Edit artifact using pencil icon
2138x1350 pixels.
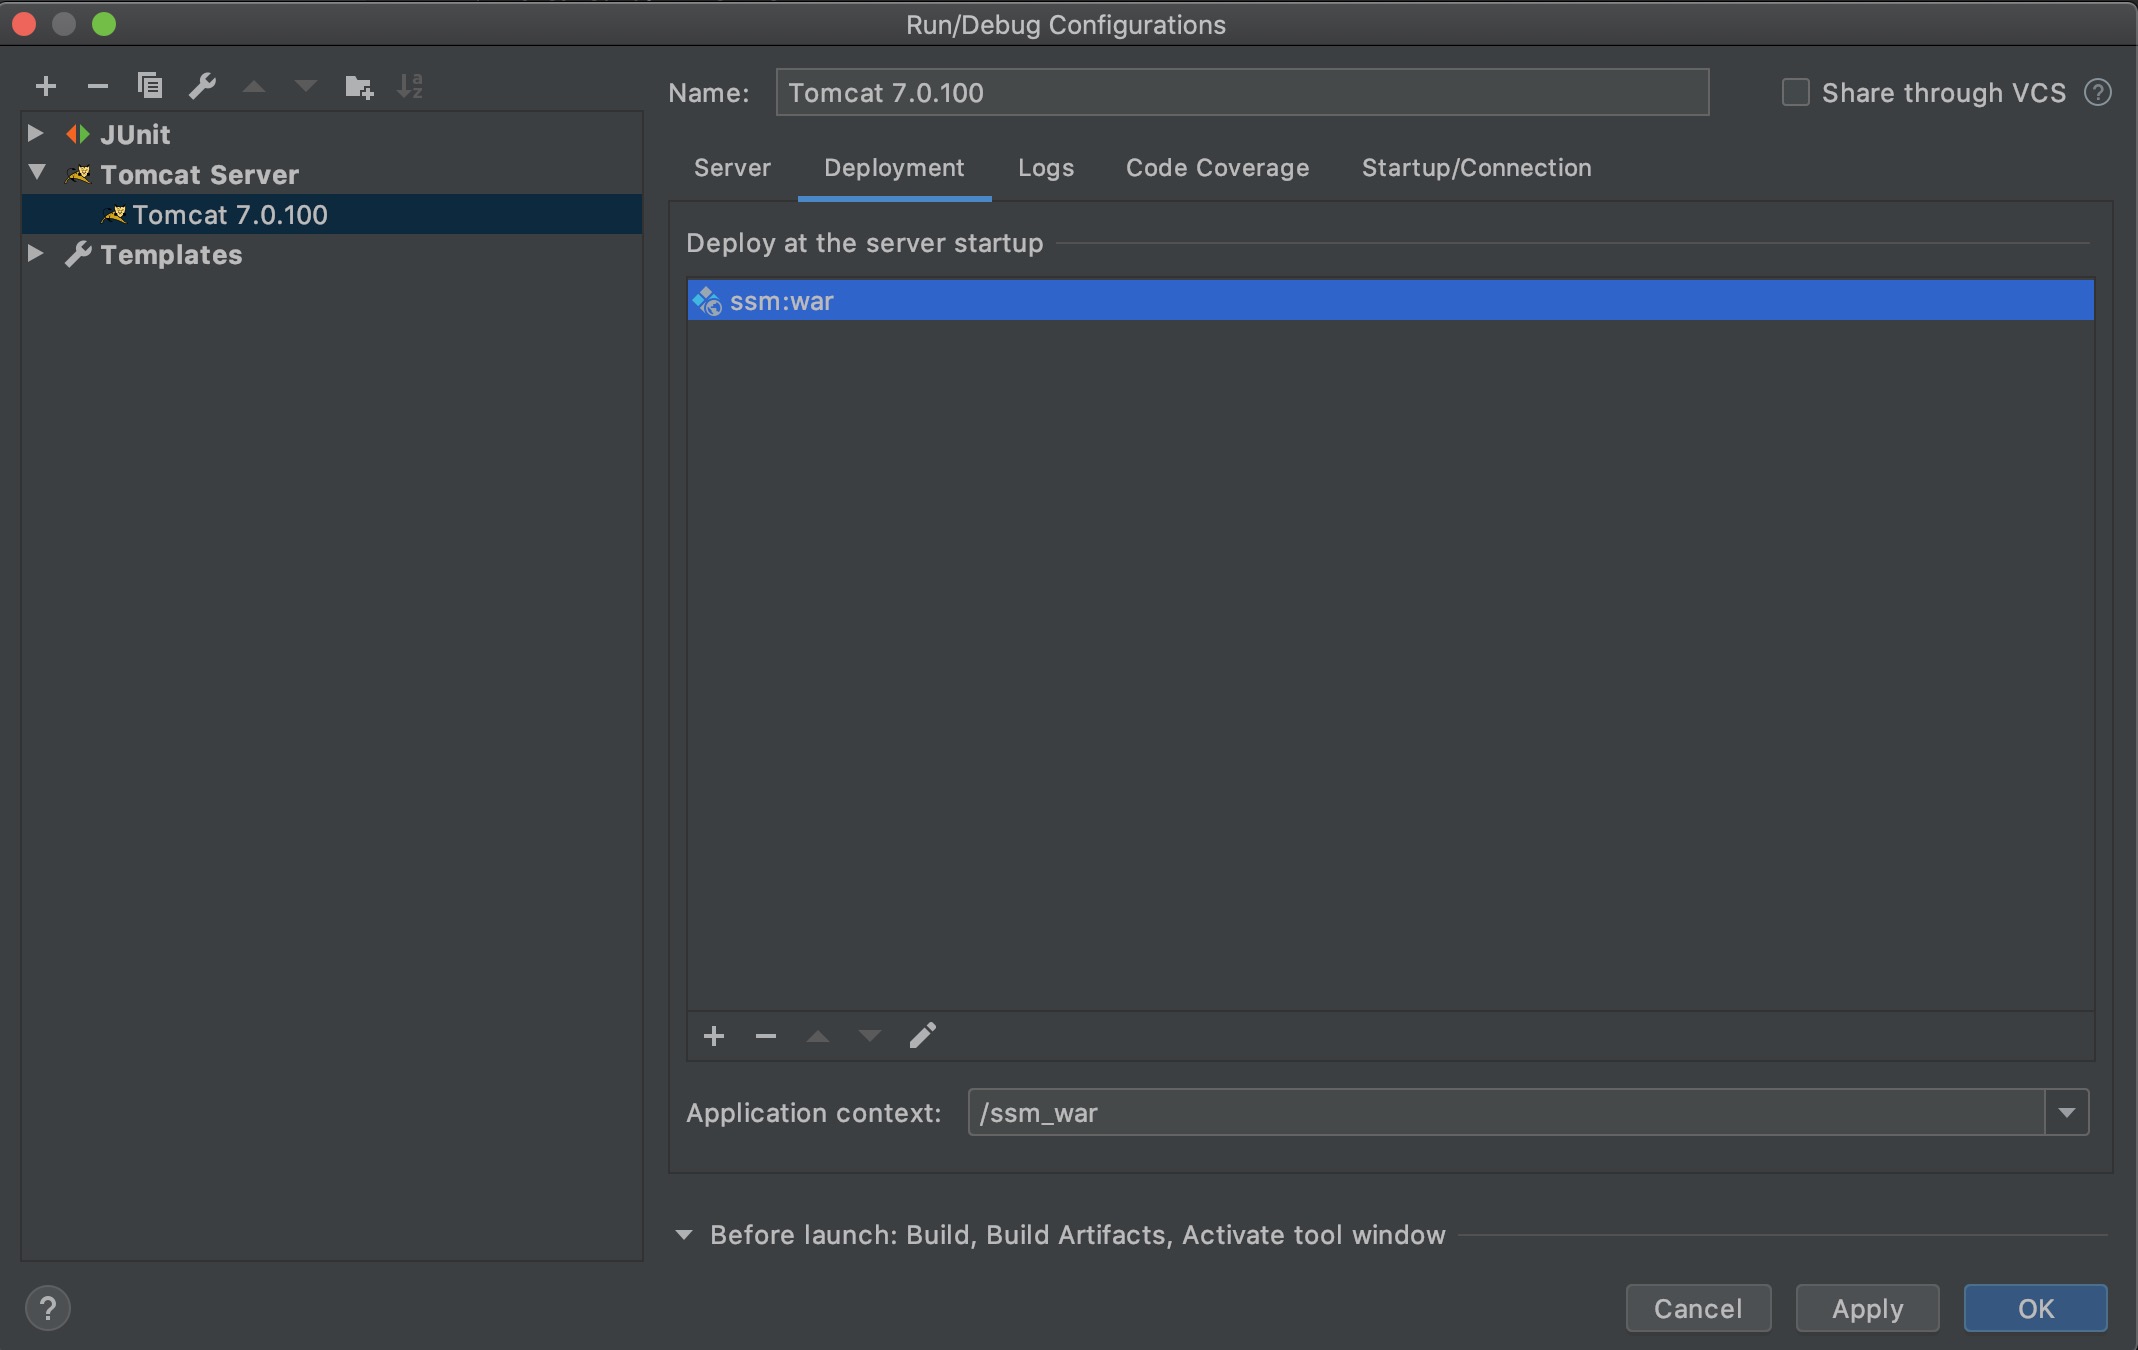(x=922, y=1036)
